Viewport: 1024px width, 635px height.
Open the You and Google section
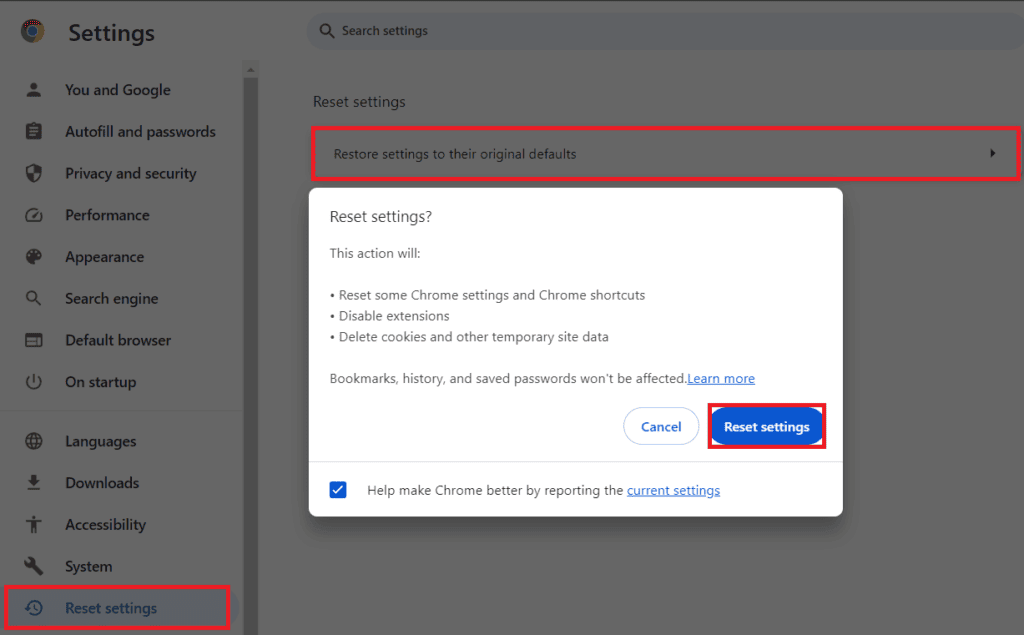click(118, 90)
